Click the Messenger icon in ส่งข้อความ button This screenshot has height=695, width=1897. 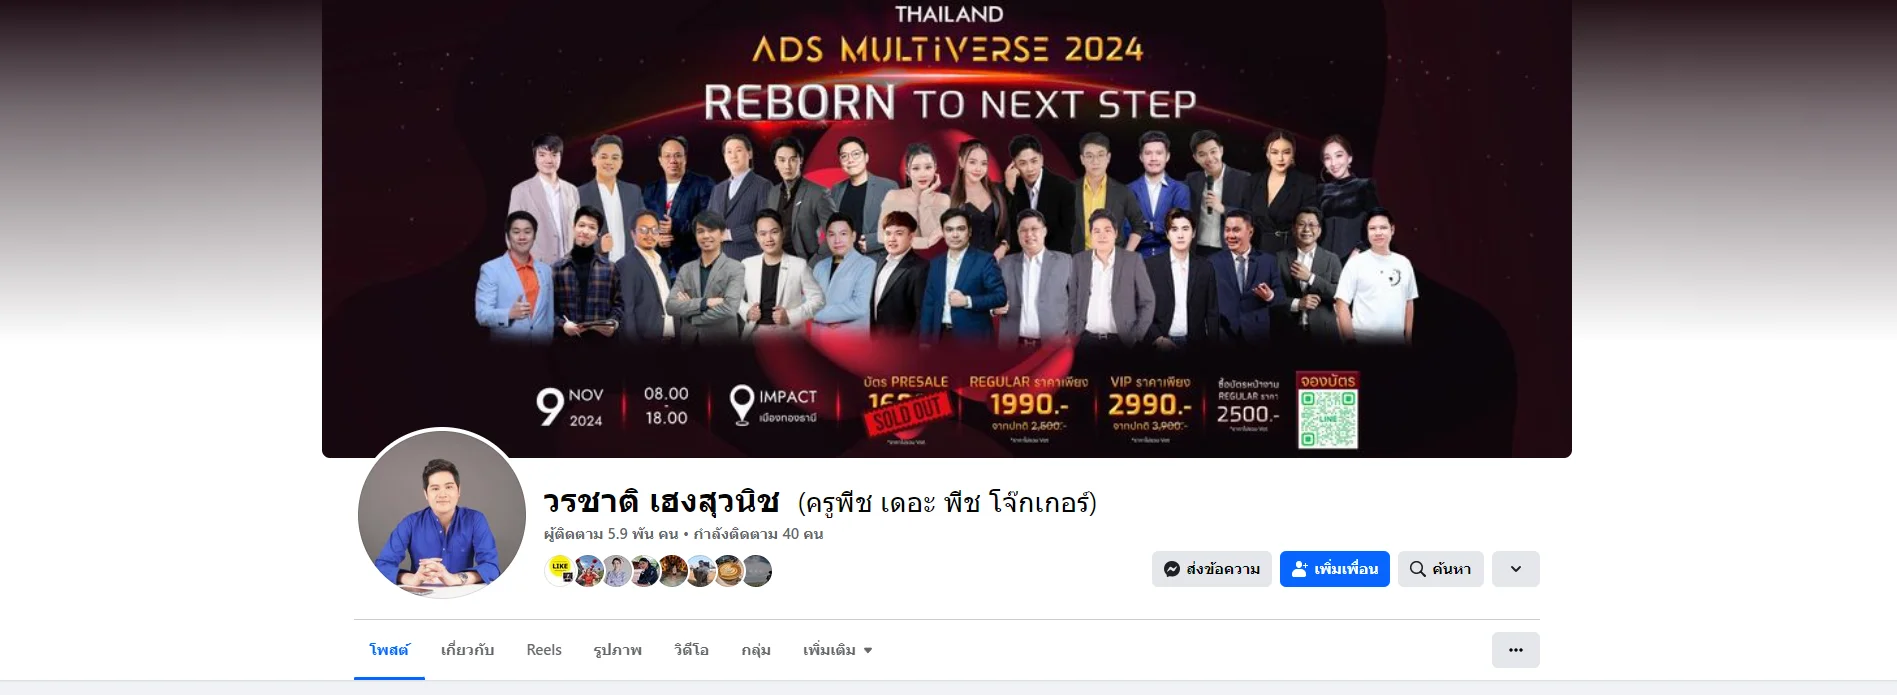click(1172, 569)
